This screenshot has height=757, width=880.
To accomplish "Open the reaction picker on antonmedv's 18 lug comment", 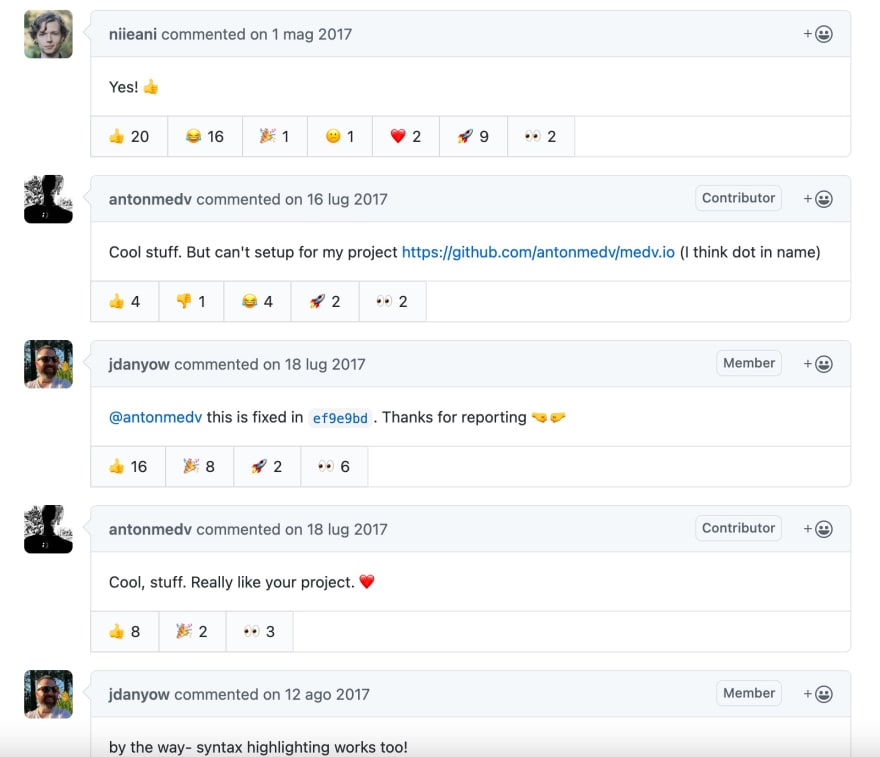I will click(x=818, y=529).
